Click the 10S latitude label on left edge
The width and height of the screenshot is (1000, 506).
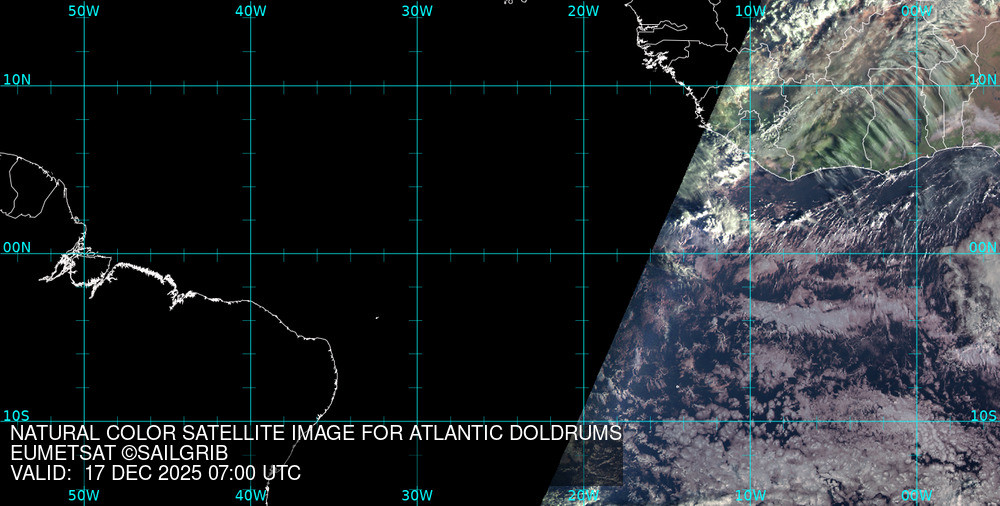coord(17,415)
